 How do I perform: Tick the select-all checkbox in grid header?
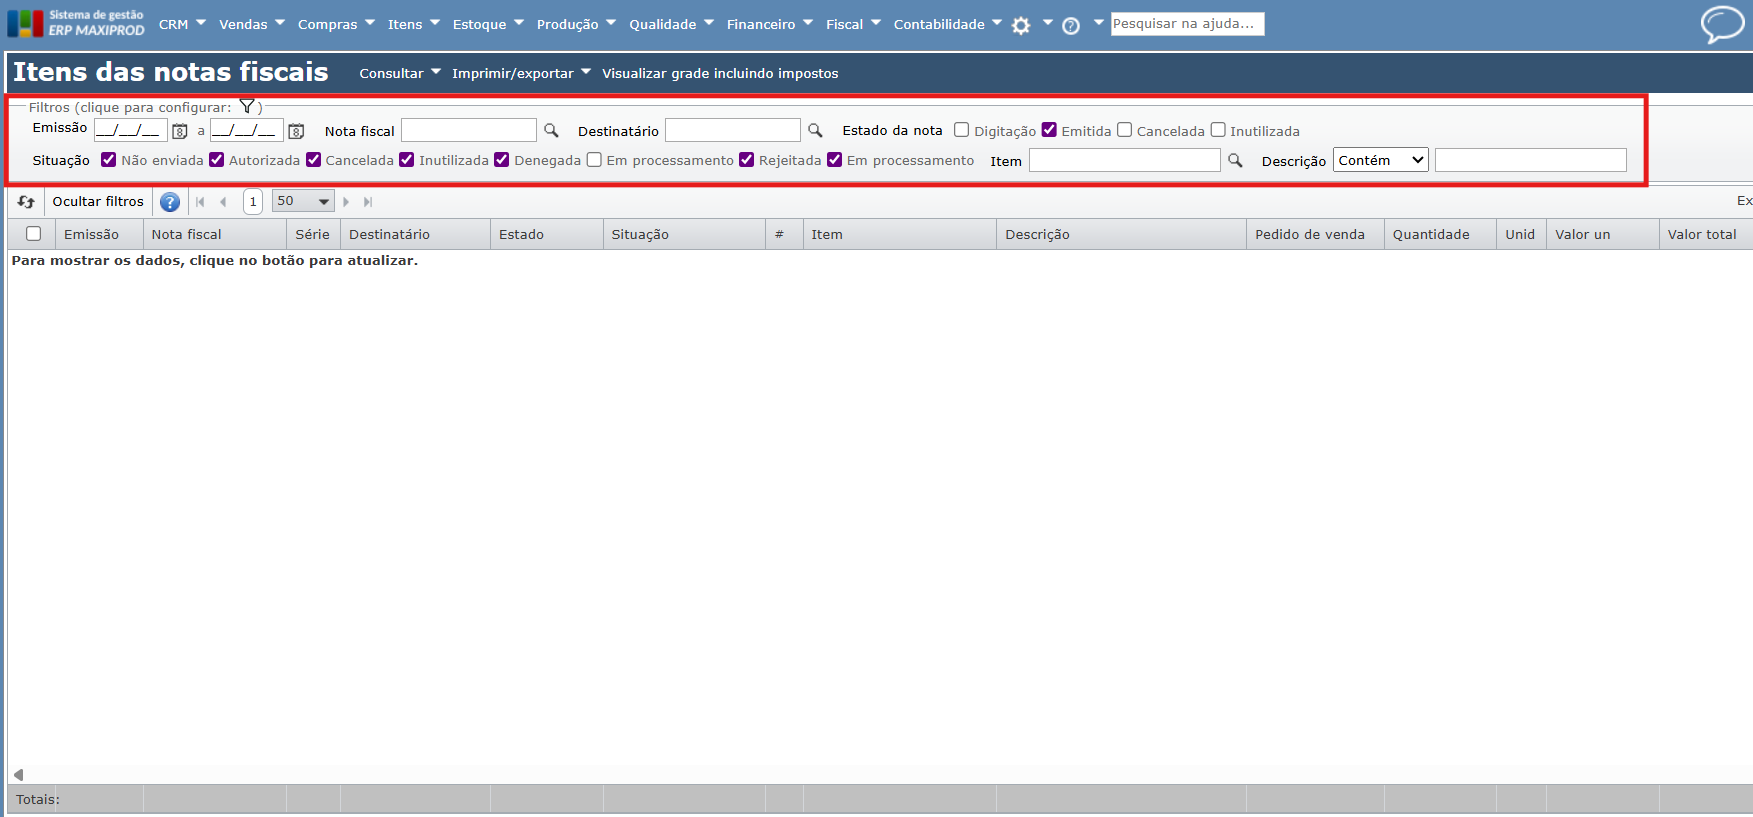click(x=33, y=234)
